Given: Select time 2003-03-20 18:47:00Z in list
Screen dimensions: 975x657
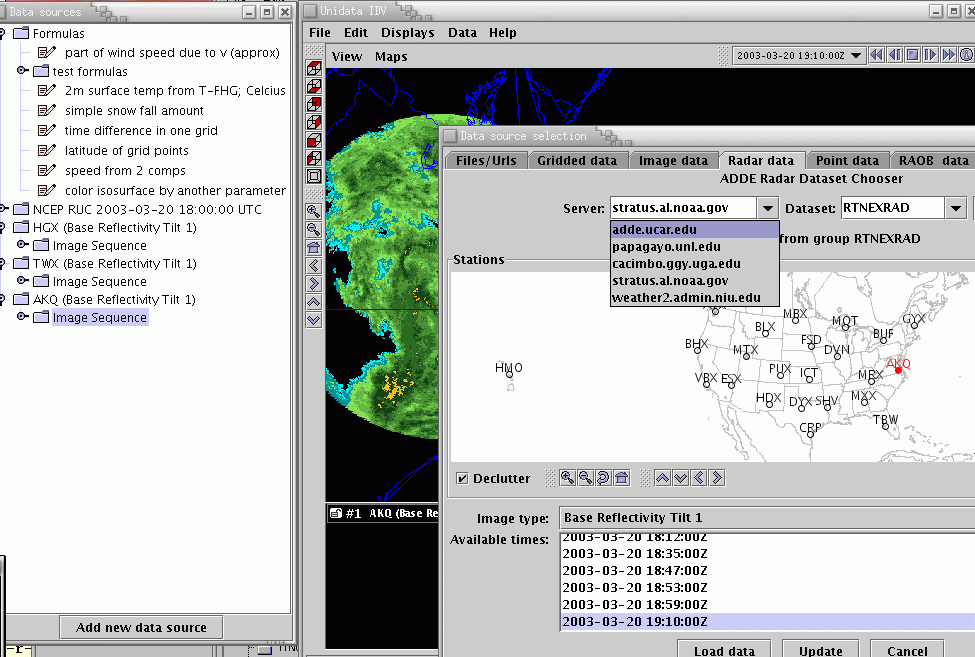Looking at the screenshot, I should coord(634,570).
